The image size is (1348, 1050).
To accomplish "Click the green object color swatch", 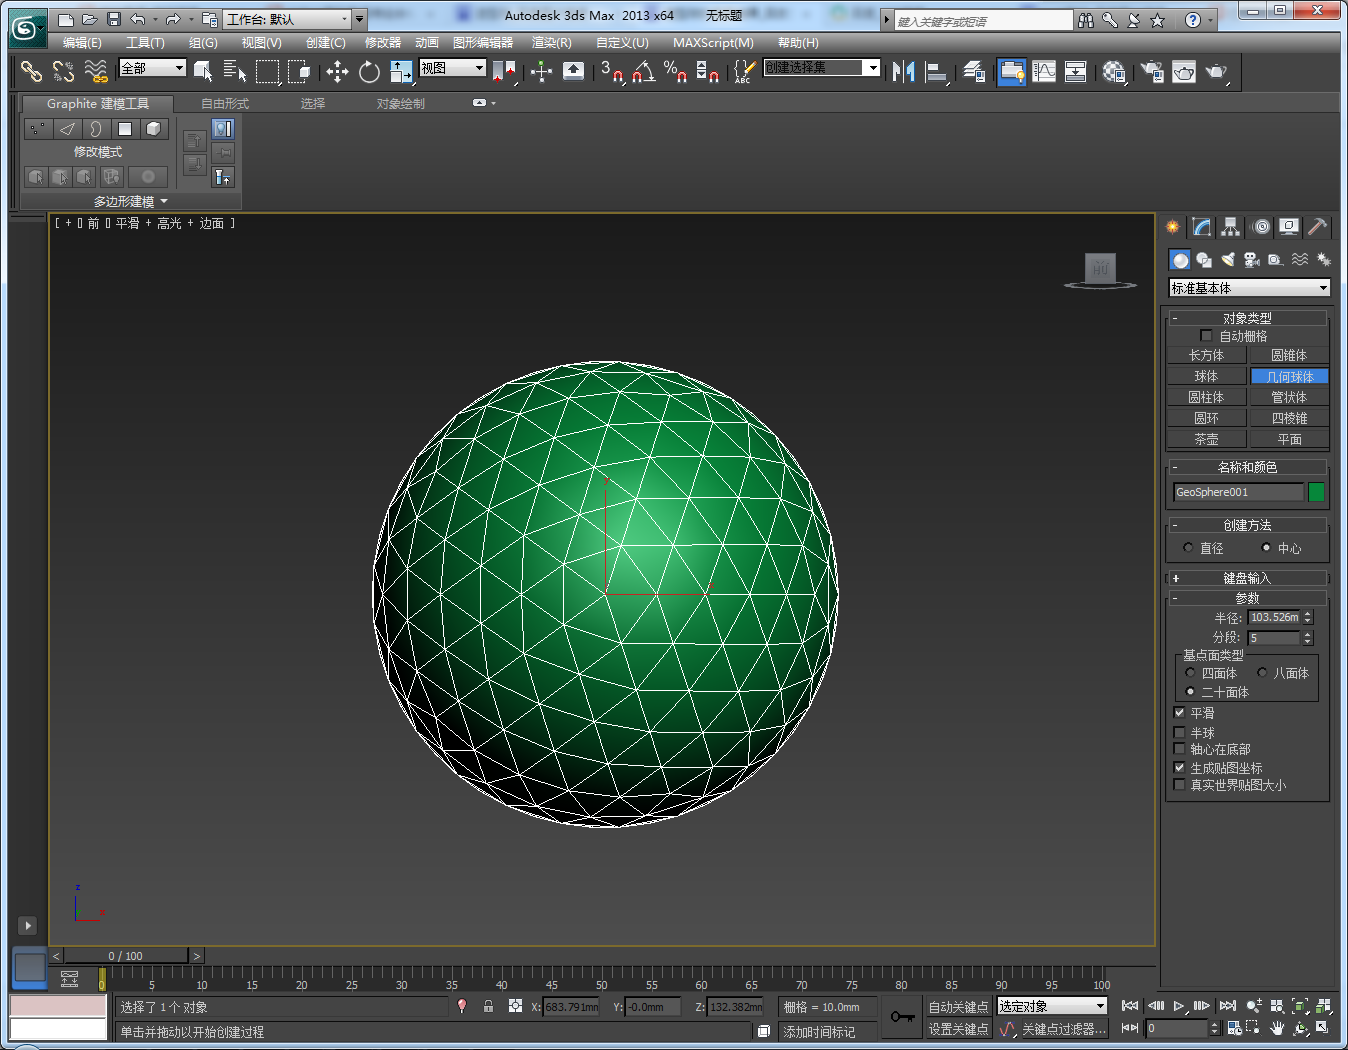I will click(1316, 492).
